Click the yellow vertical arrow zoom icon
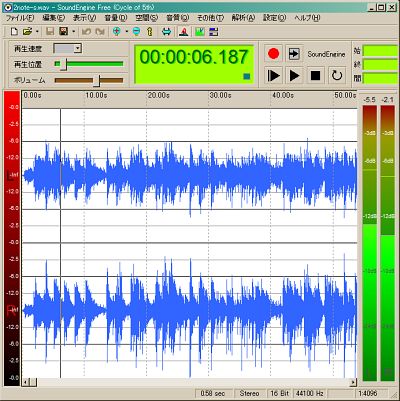Image resolution: width=400 pixels, height=401 pixels. 150,32
